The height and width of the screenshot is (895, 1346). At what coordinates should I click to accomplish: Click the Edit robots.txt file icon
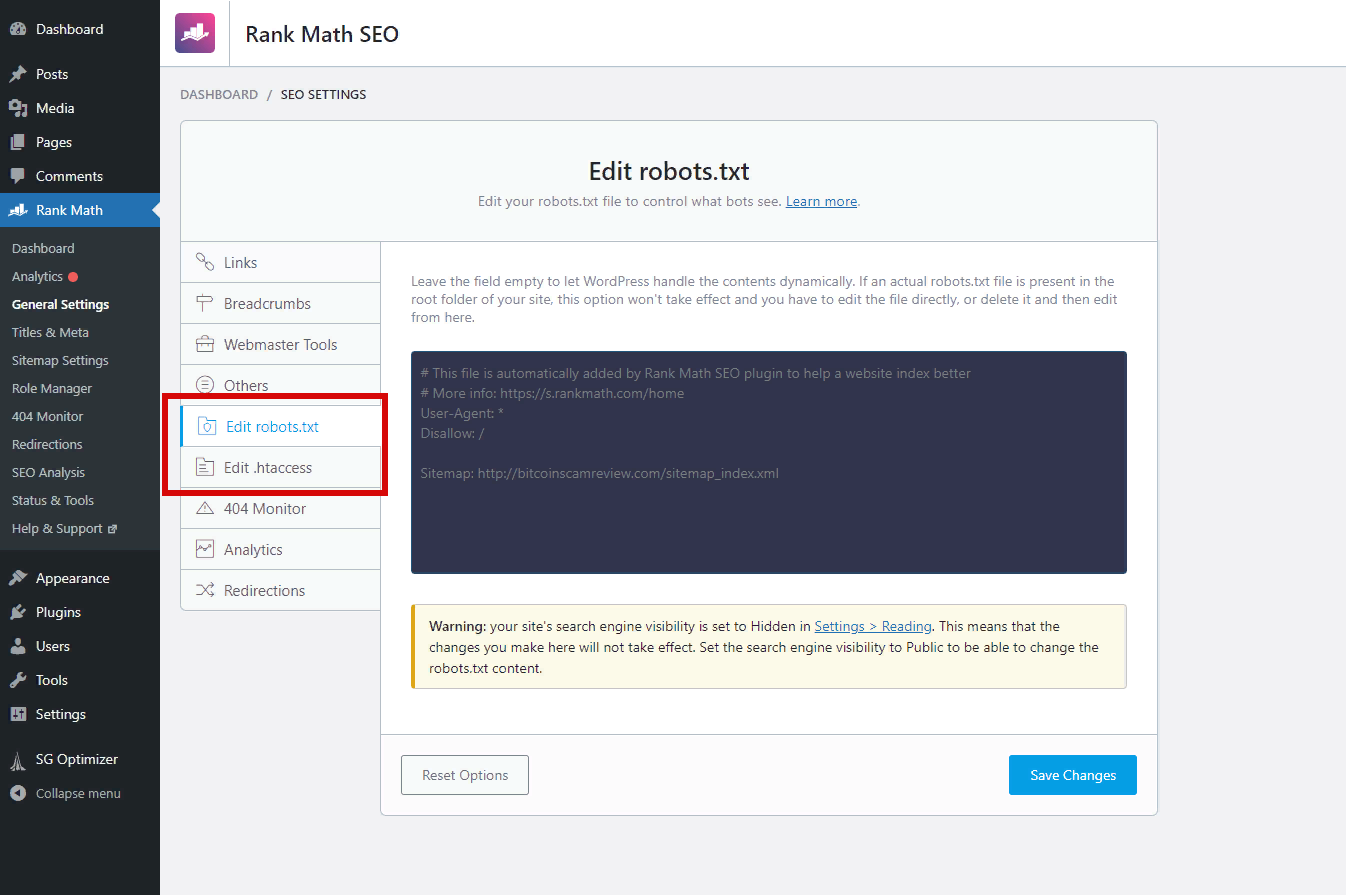[207, 426]
